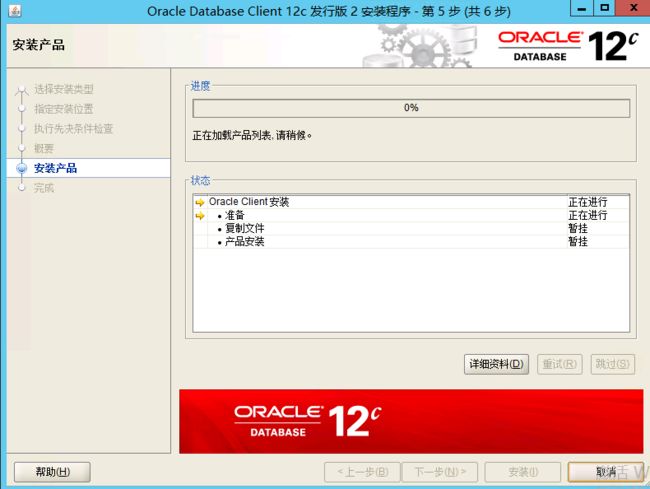Click the step bullet icon for 安装产品
This screenshot has width=650, height=489.
(21, 168)
